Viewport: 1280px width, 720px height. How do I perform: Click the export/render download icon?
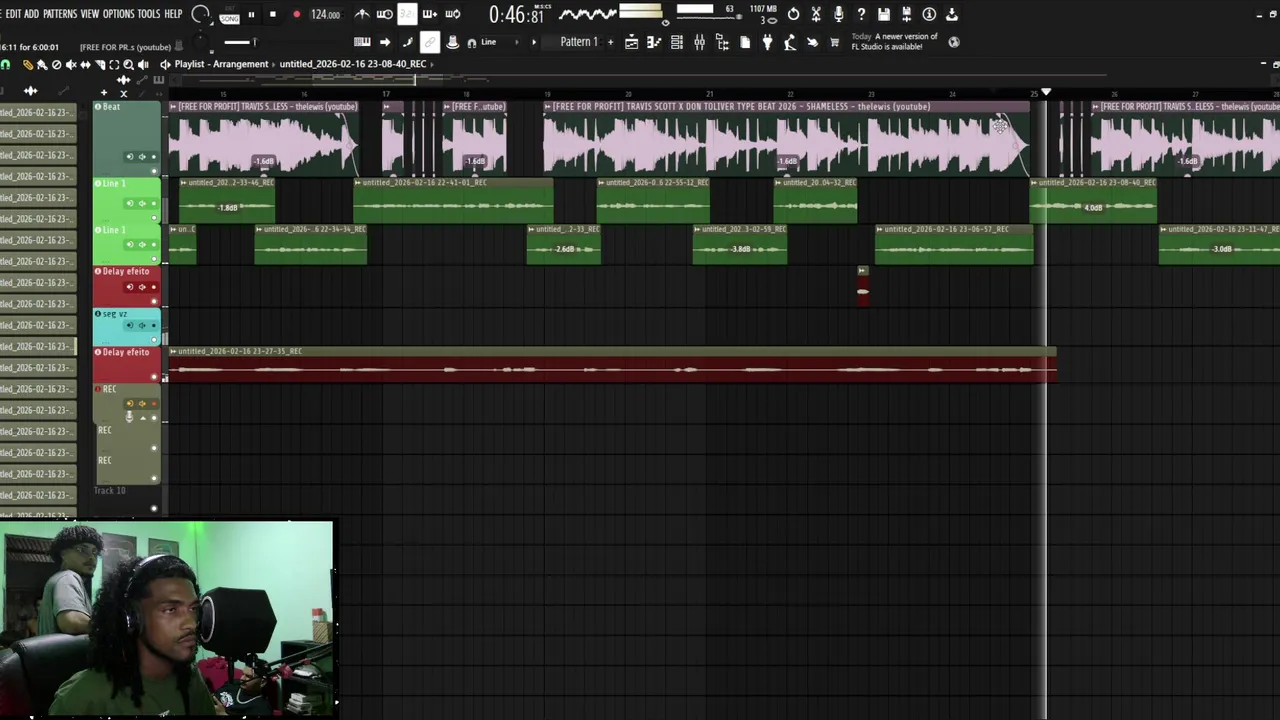point(952,14)
